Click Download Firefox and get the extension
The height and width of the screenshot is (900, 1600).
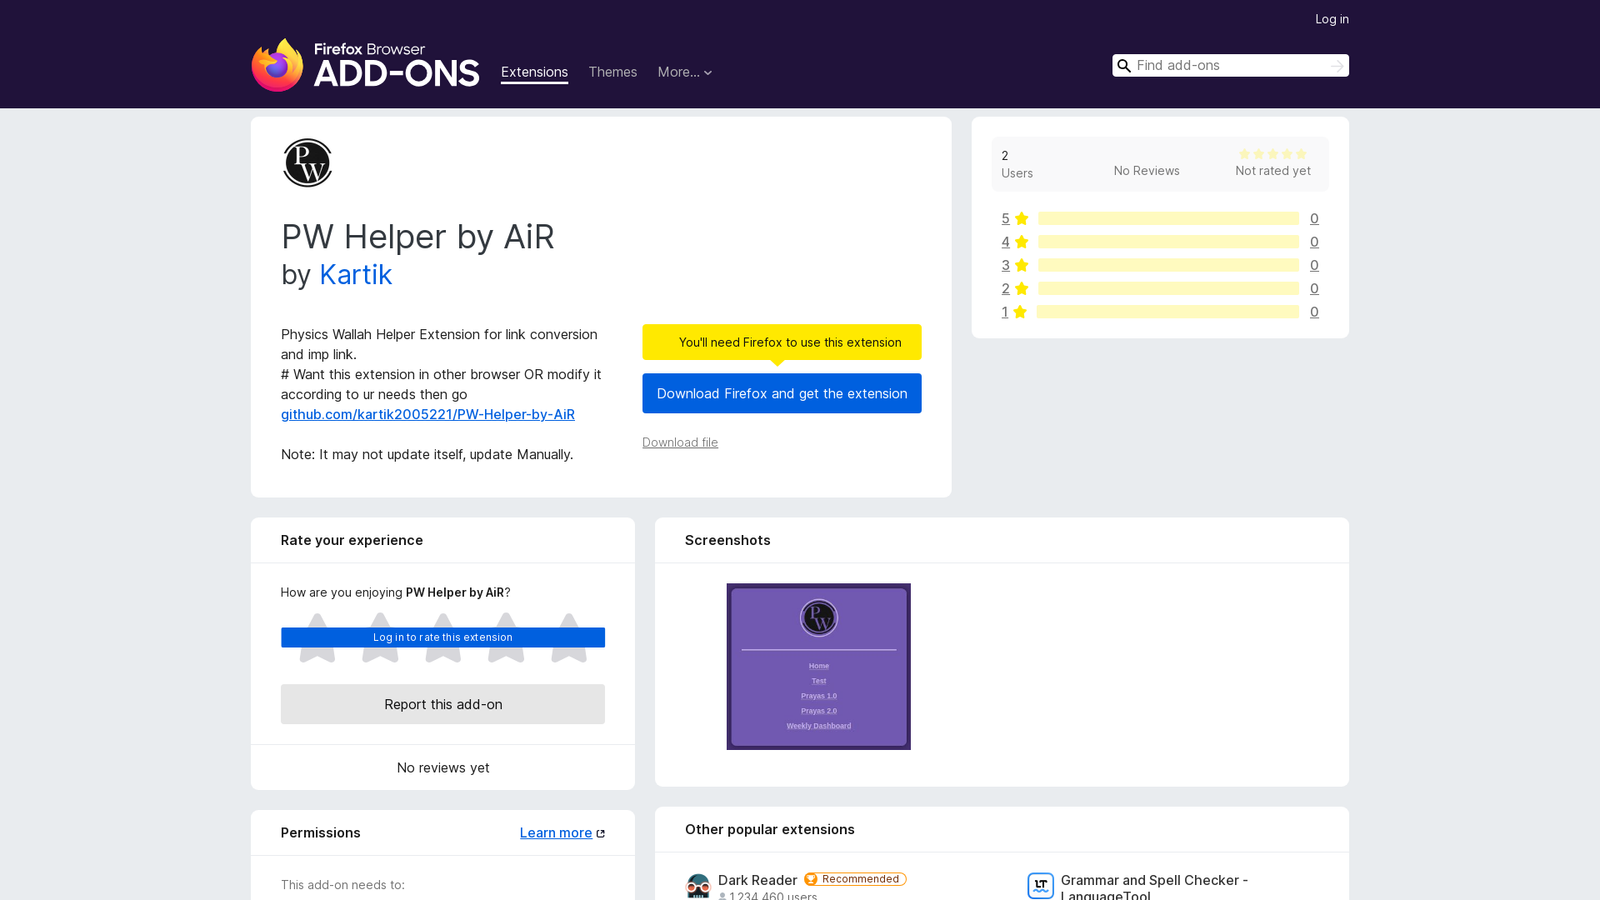[782, 393]
